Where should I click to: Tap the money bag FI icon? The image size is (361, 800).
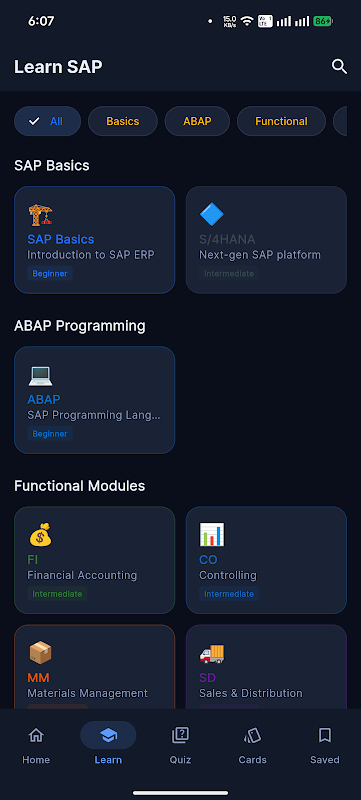pos(40,535)
